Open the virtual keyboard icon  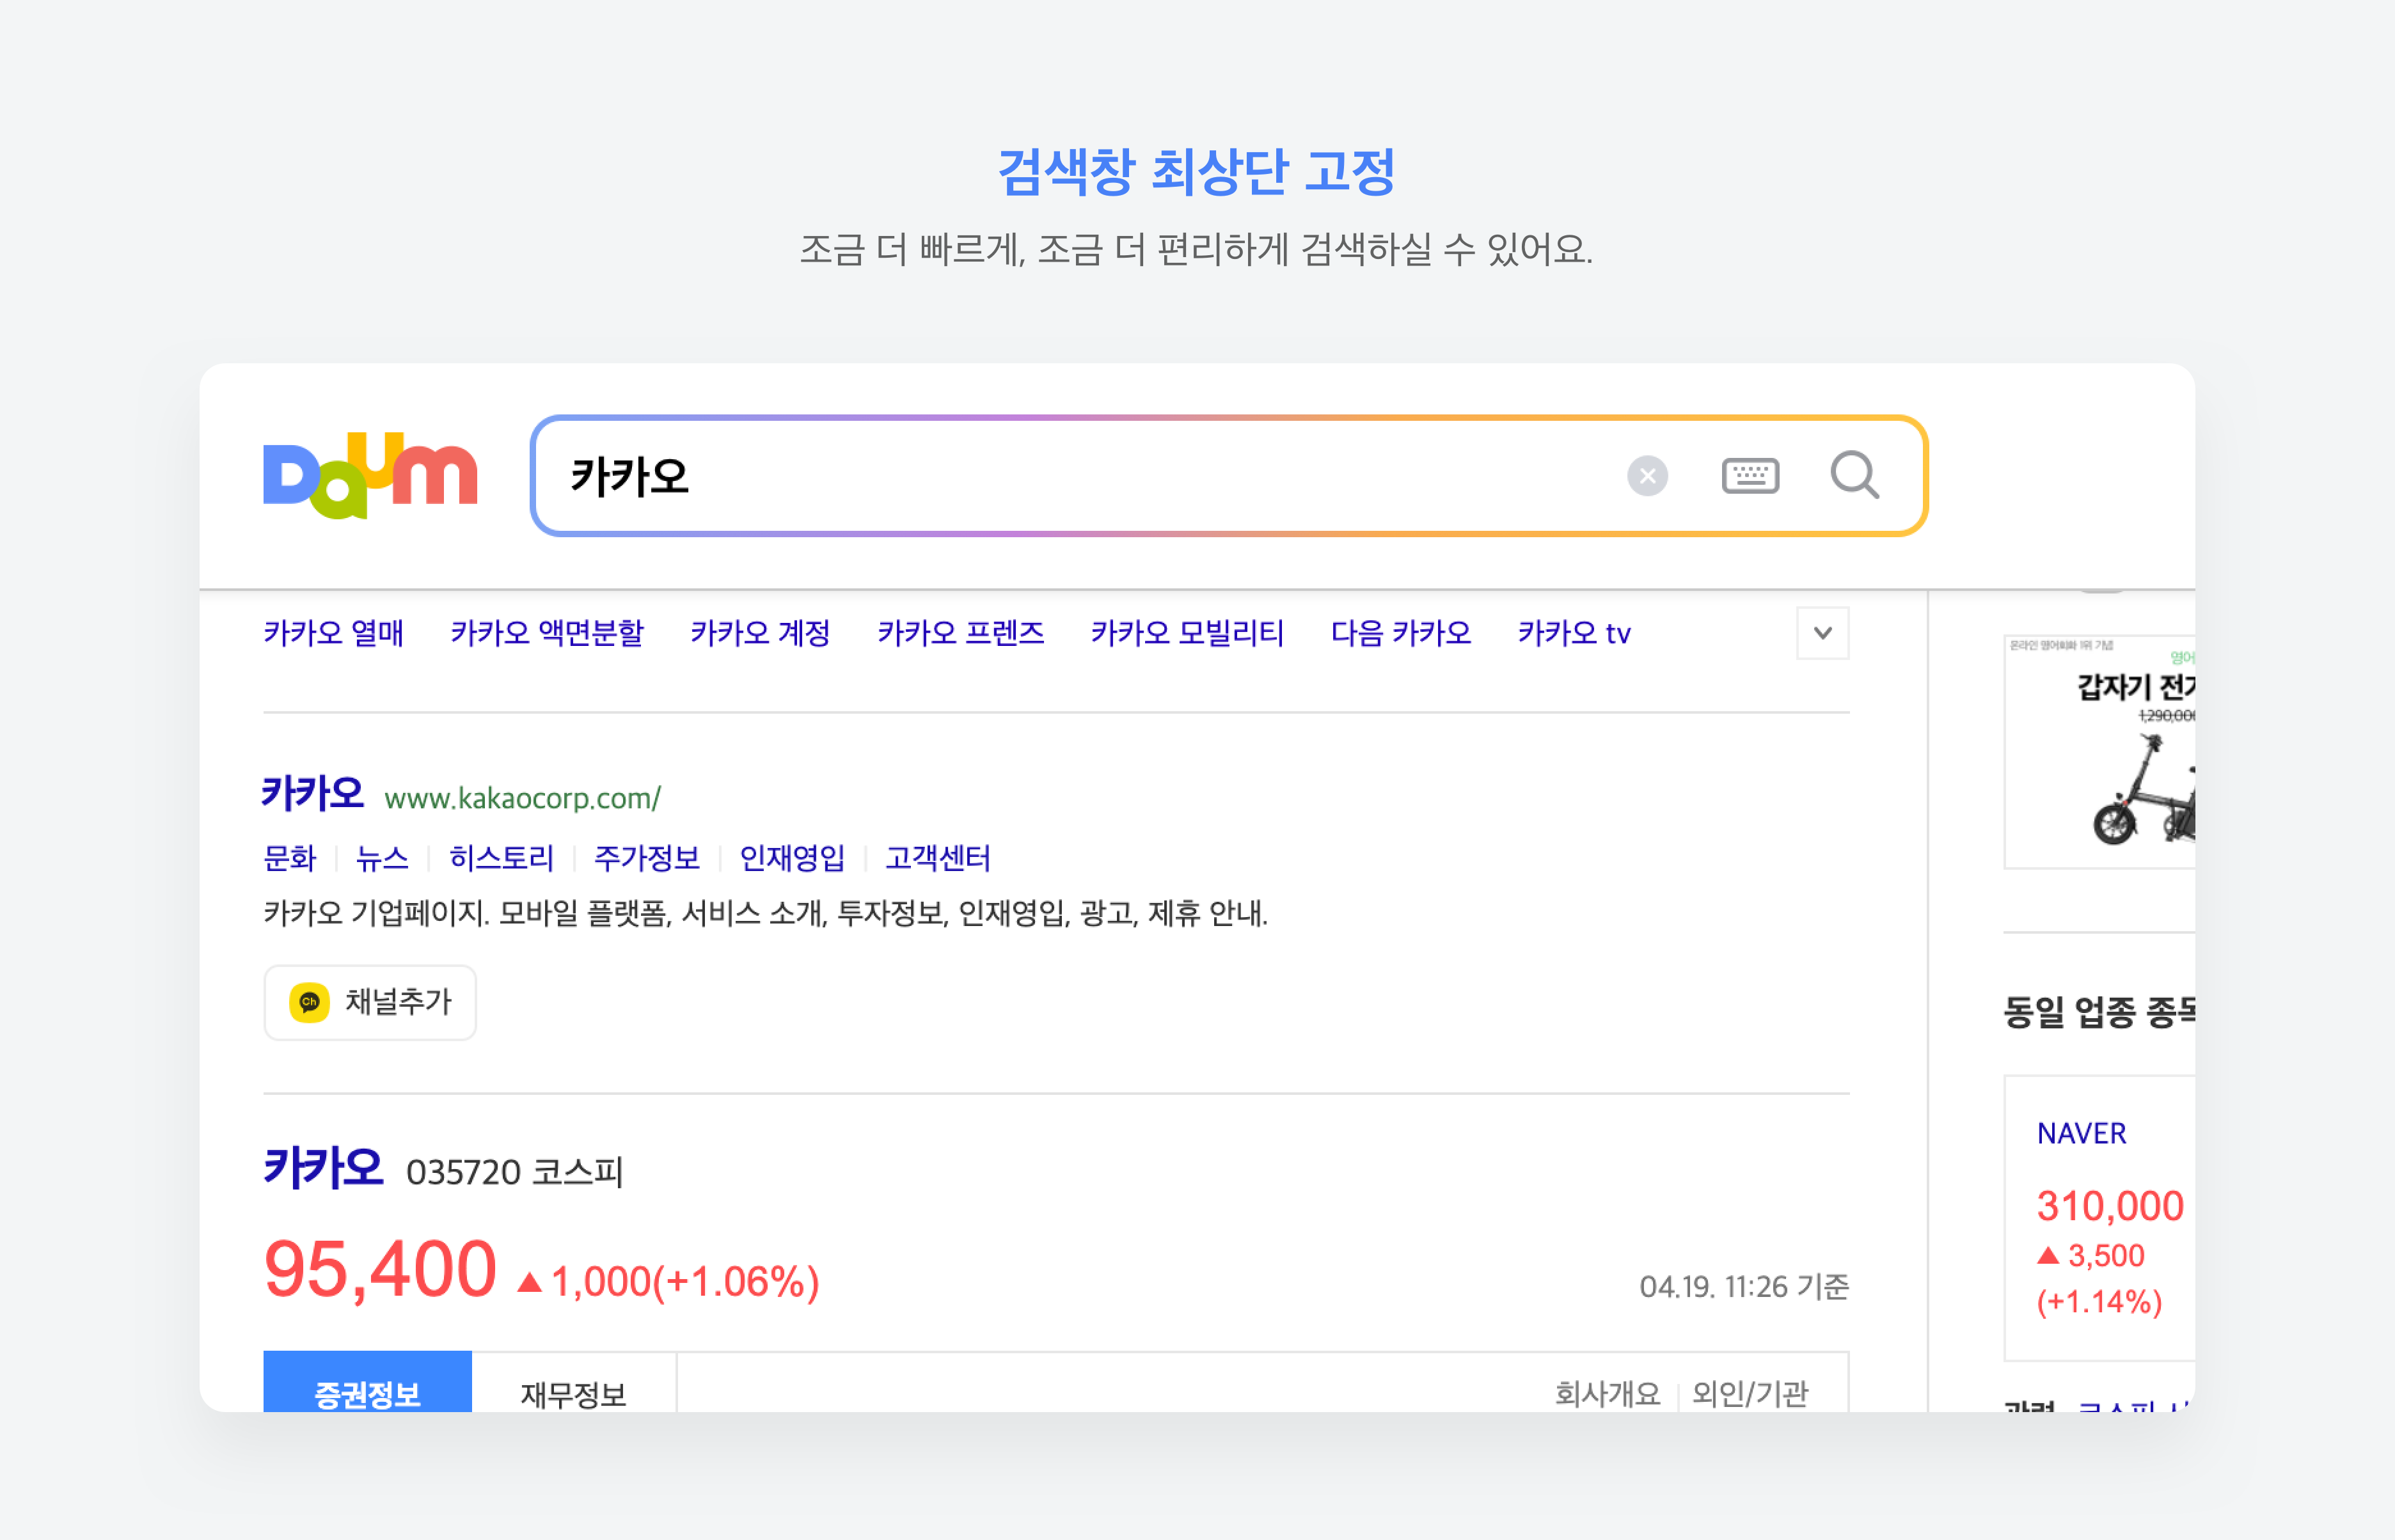coord(1750,476)
